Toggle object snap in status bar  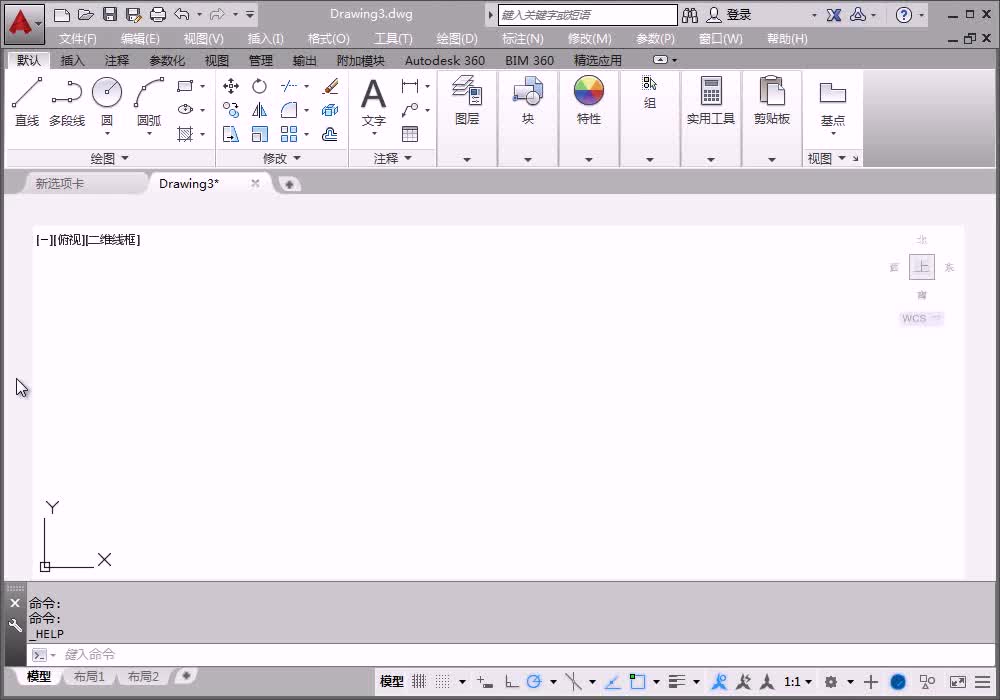636,682
